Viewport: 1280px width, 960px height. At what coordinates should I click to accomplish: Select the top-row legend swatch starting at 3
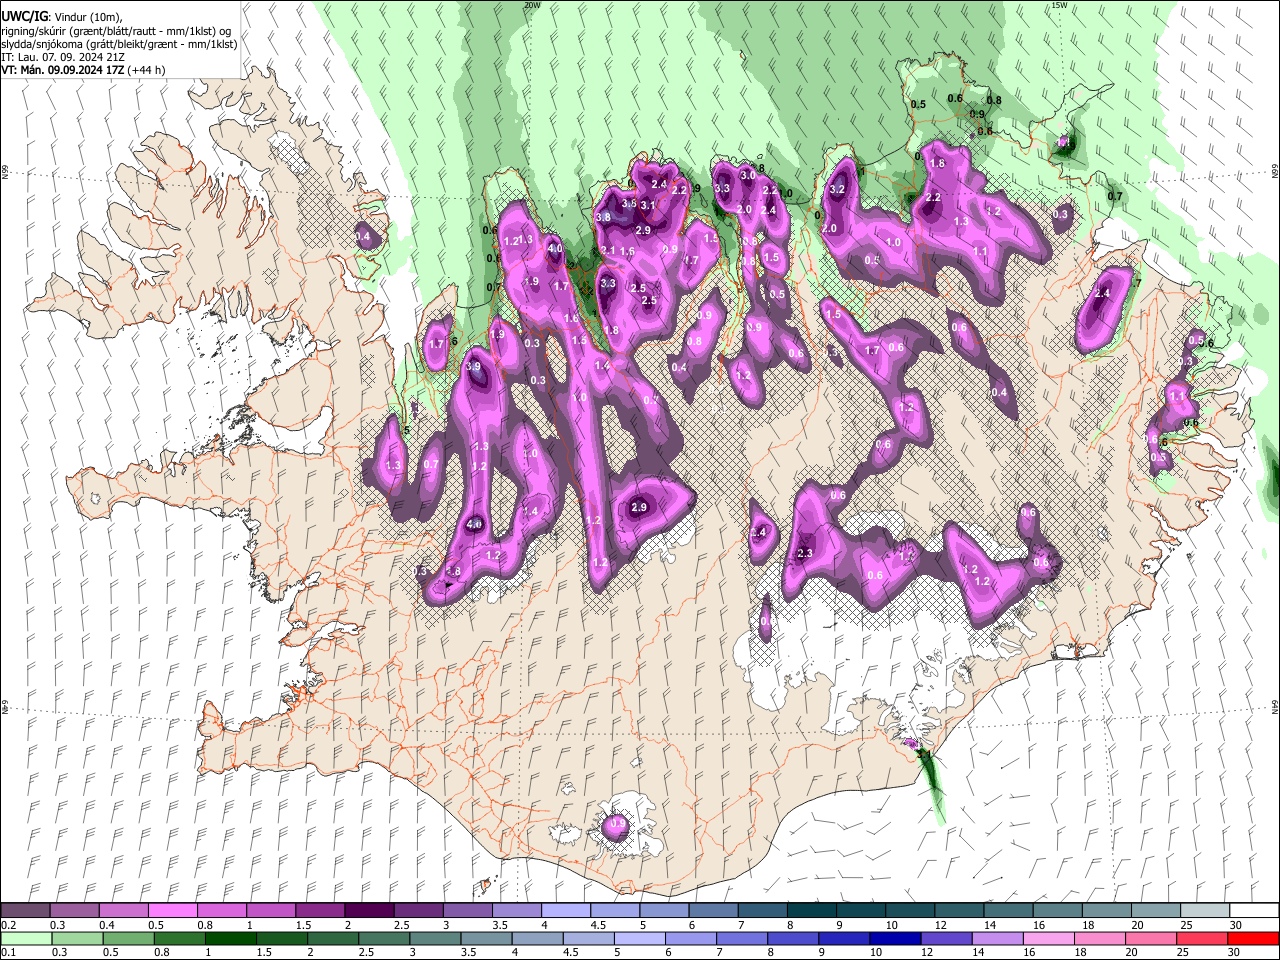467,911
